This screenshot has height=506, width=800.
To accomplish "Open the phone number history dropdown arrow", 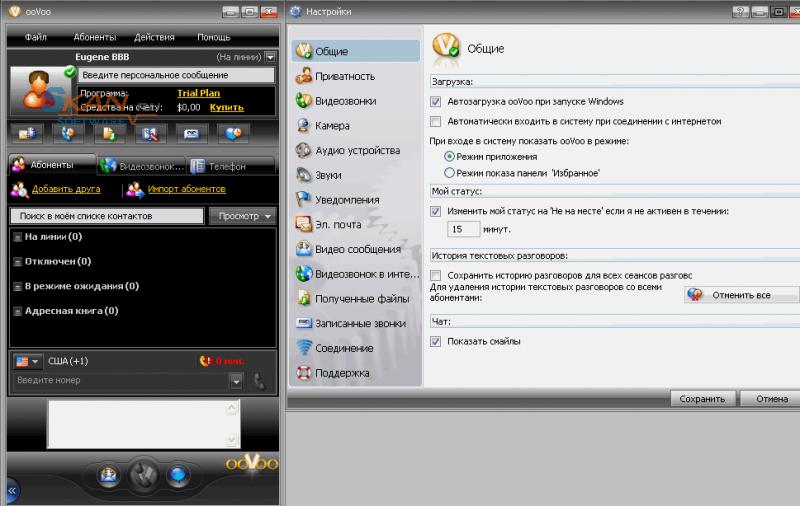I will tap(236, 381).
